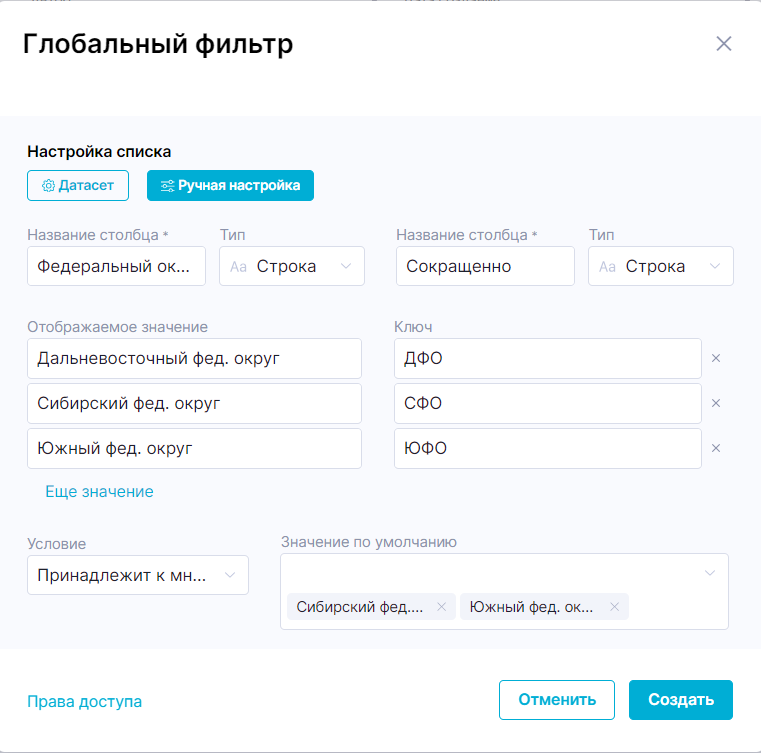761x753 pixels.
Task: Click the ЮФО key input field
Action: coord(548,448)
